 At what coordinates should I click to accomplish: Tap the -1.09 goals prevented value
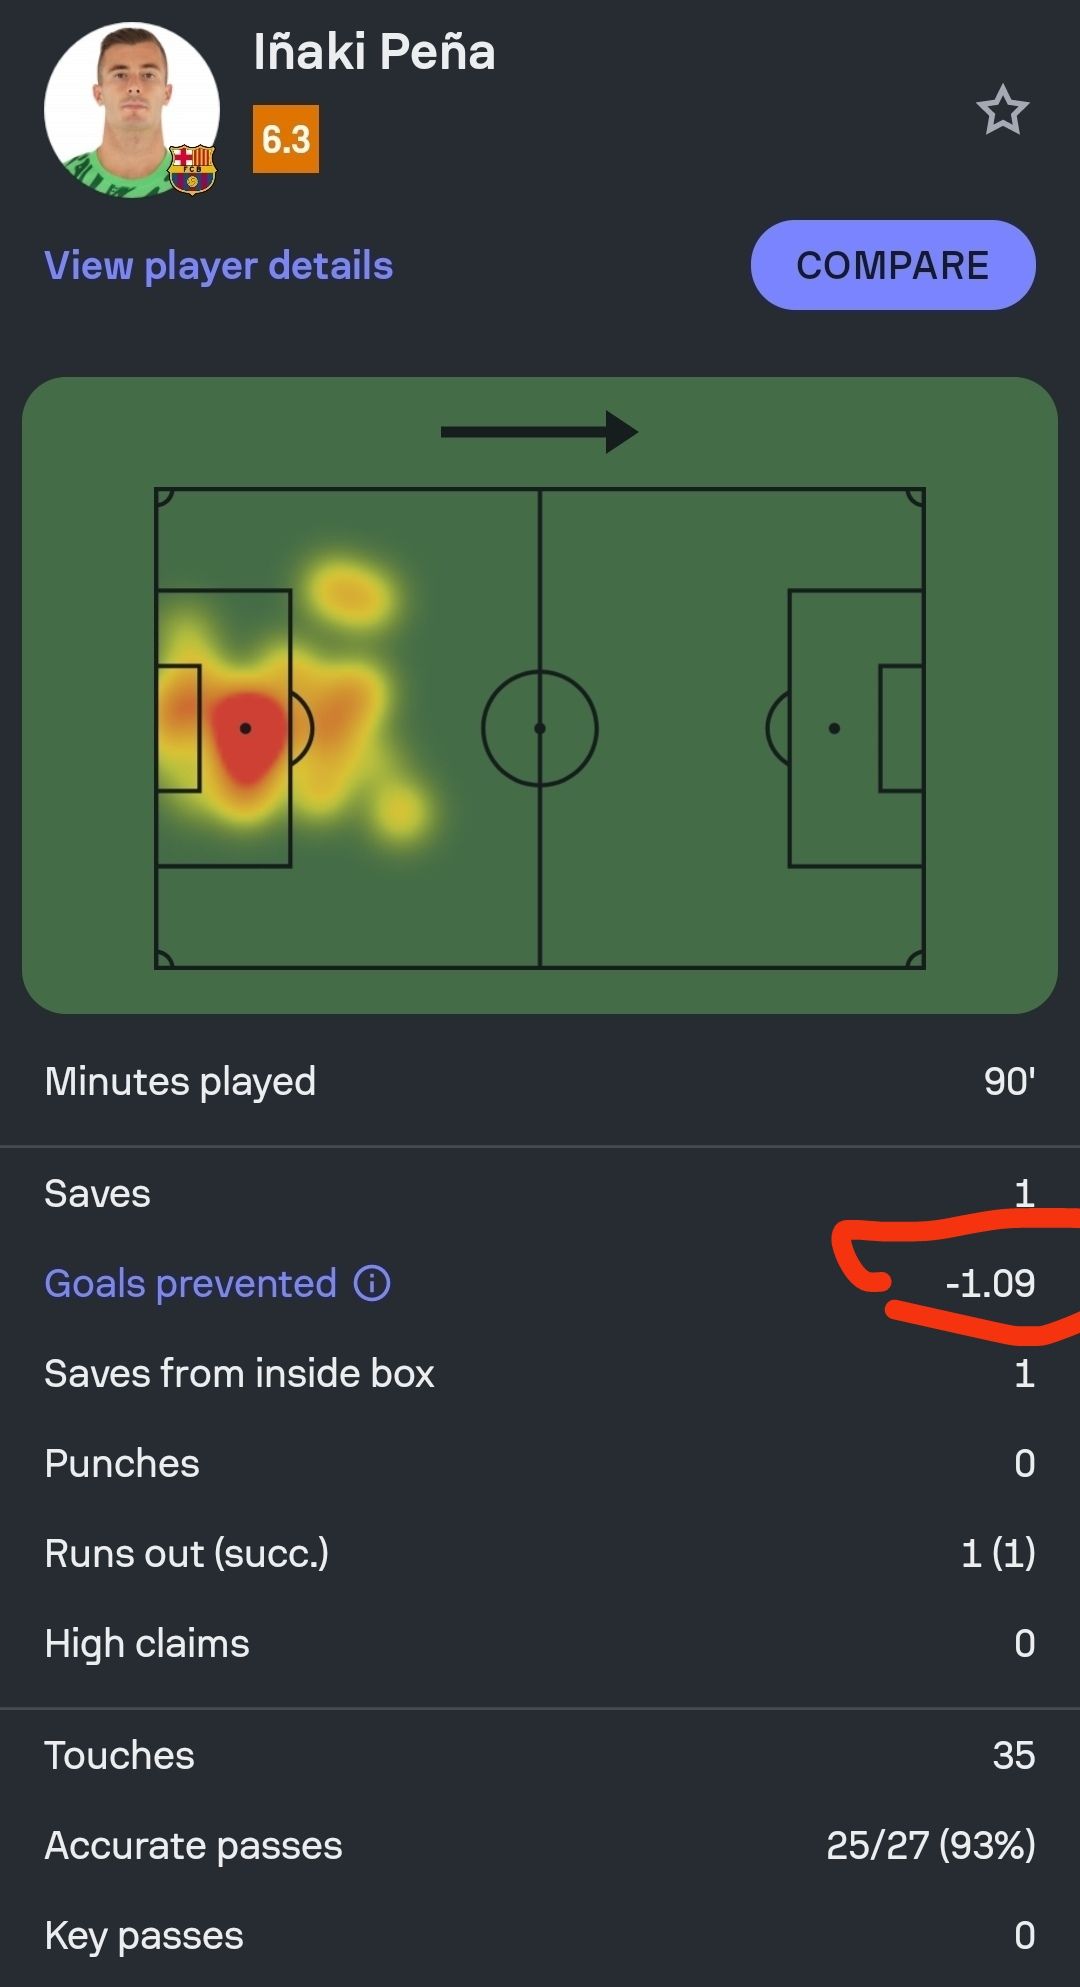[x=990, y=1283]
